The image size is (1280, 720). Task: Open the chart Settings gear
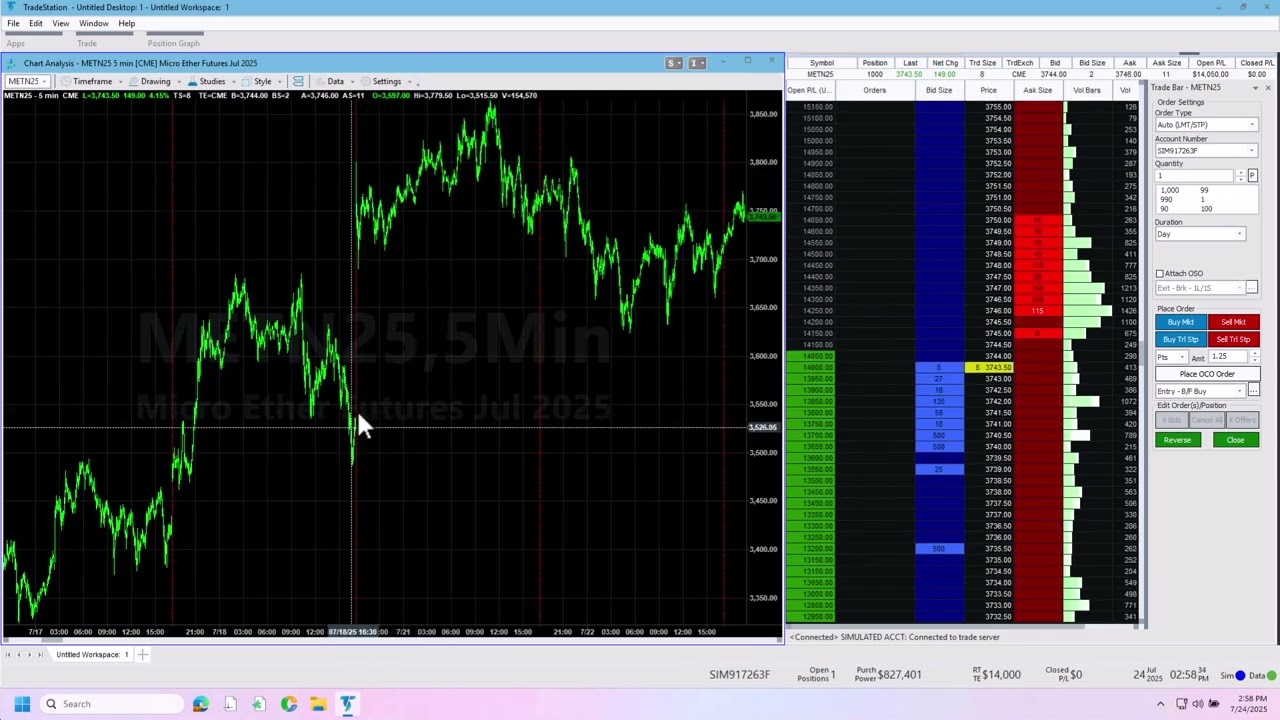click(366, 81)
